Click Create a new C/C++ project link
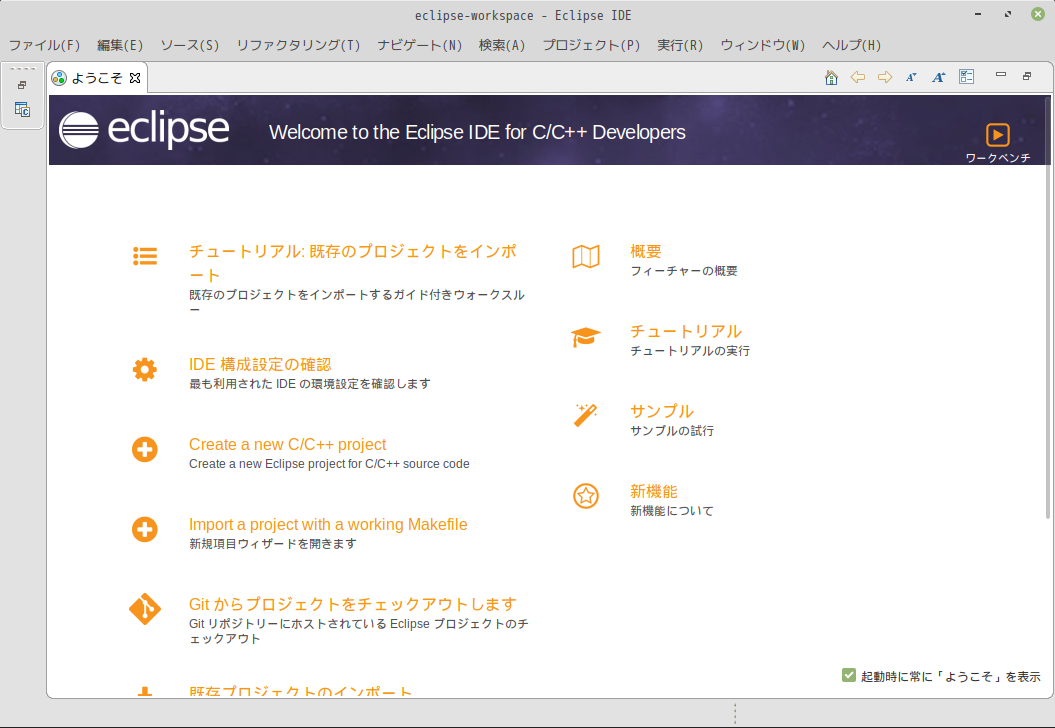Image resolution: width=1055 pixels, height=728 pixels. click(x=287, y=445)
